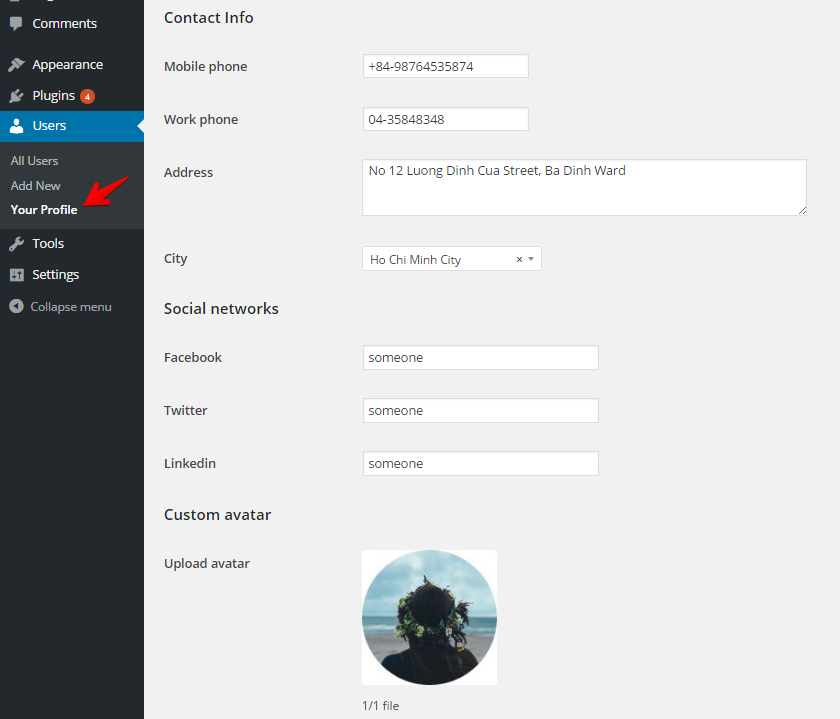The image size is (840, 719).
Task: Click the Tools wrench icon
Action: [x=17, y=244]
